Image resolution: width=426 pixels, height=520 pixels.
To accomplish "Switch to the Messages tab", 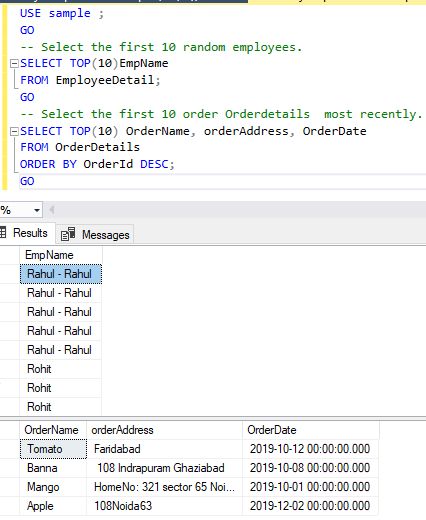I will (x=95, y=235).
